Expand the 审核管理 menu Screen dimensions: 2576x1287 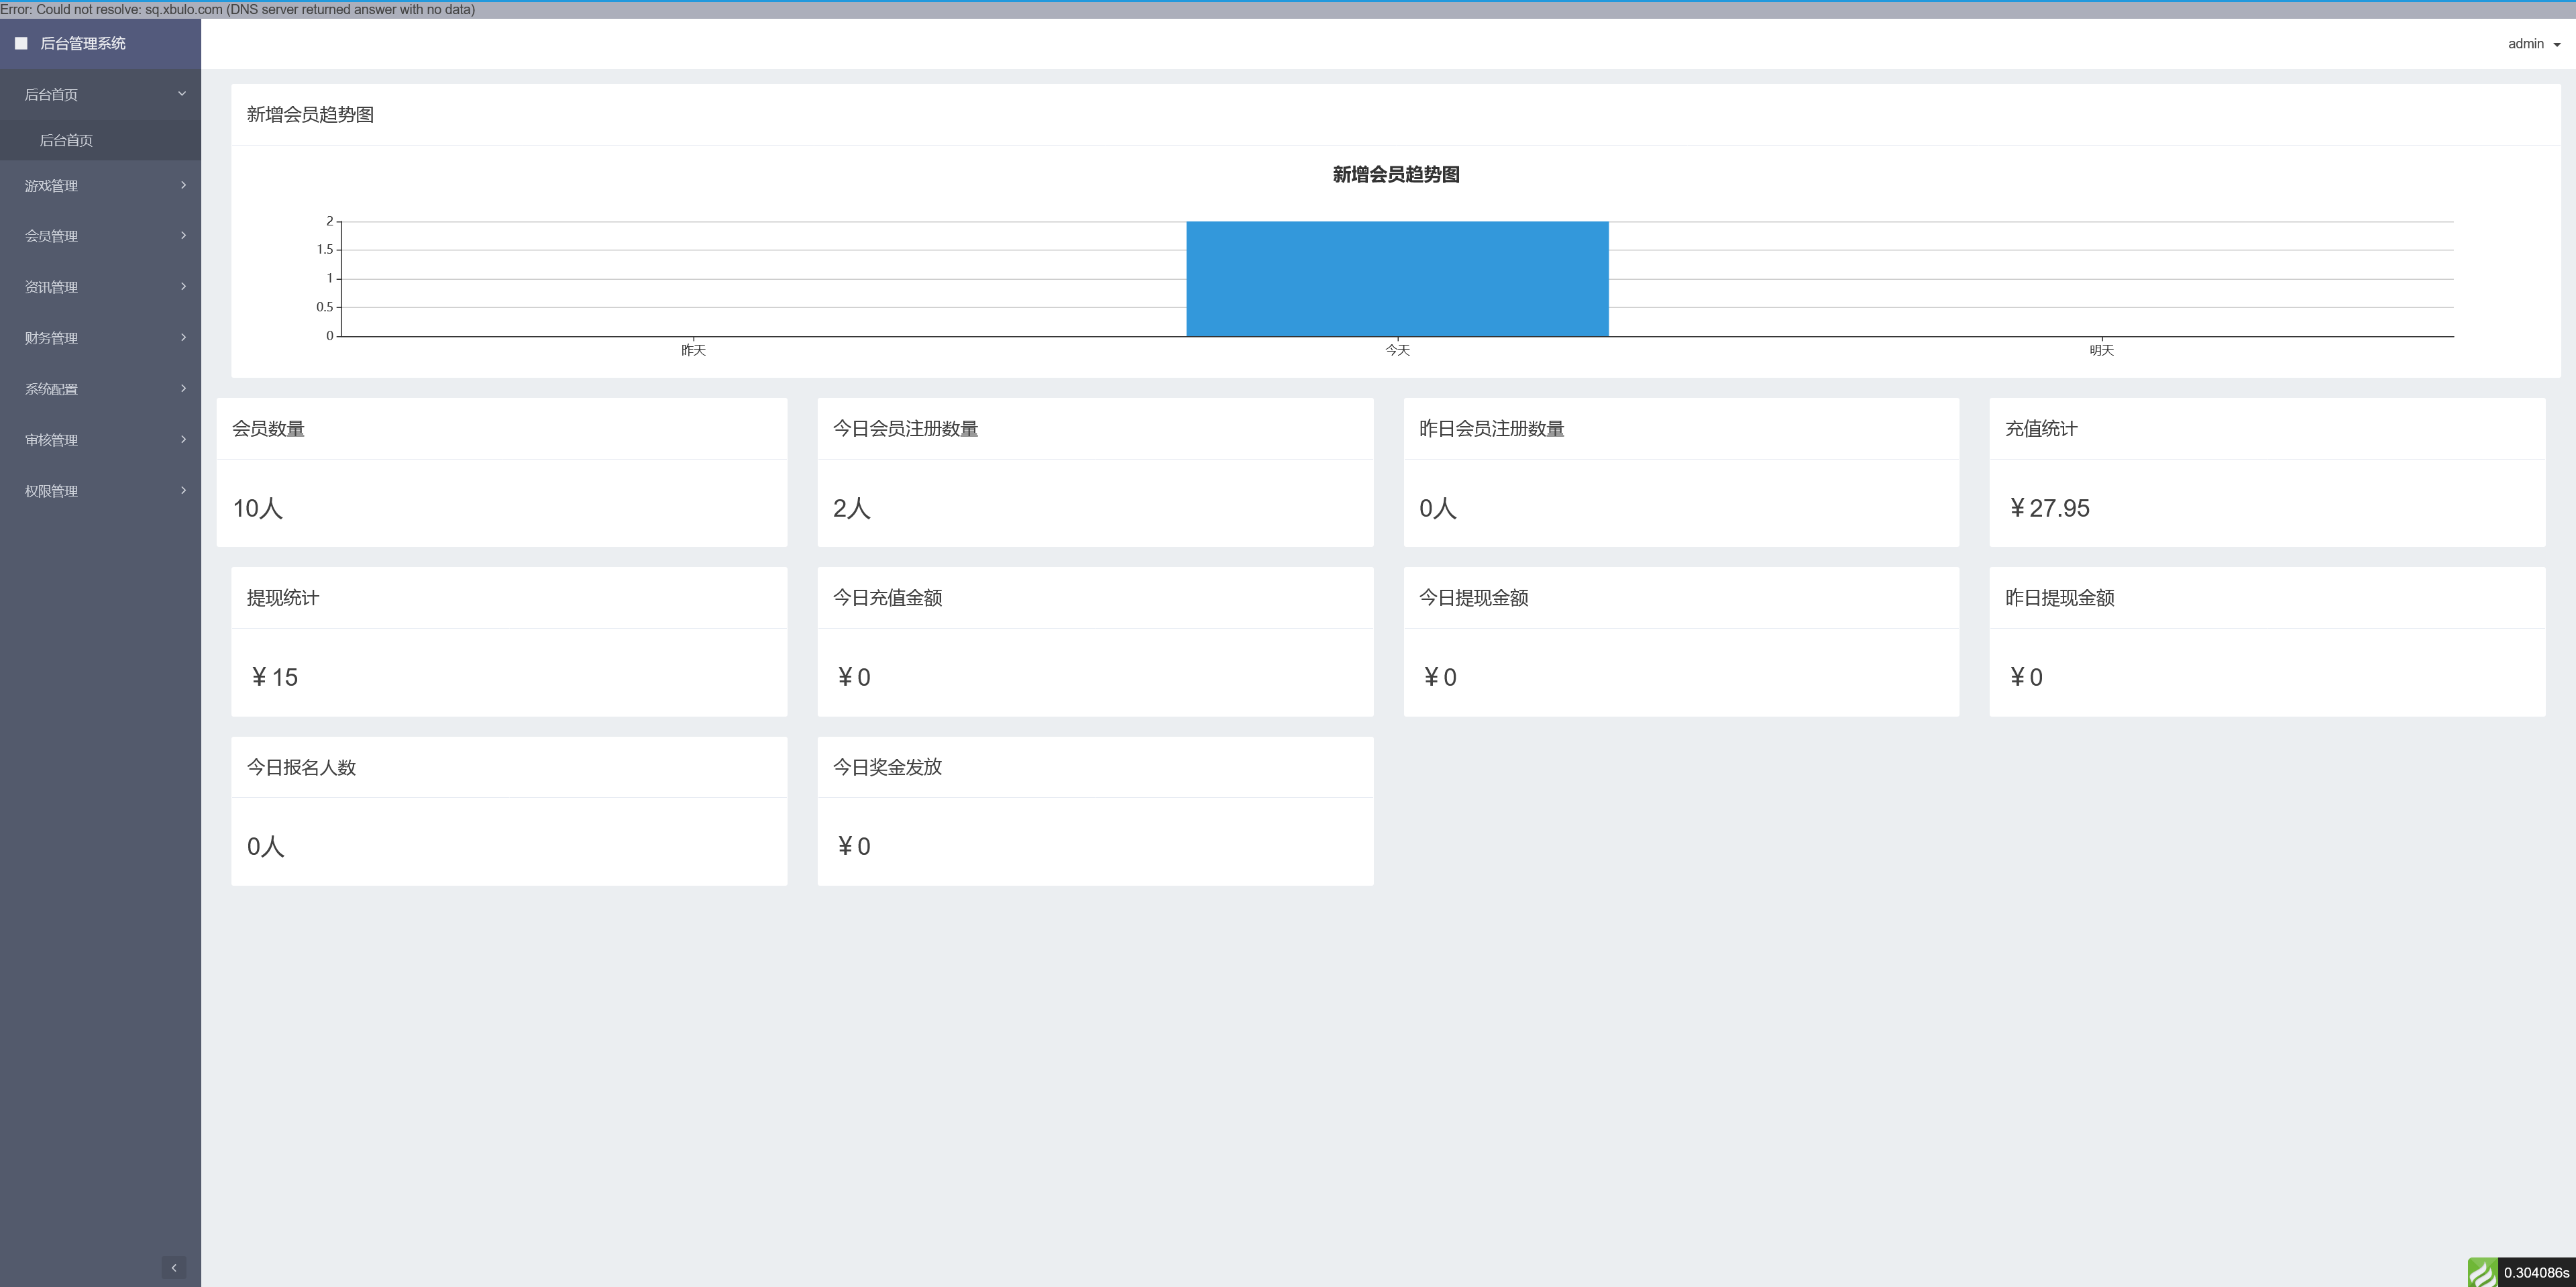coord(100,440)
